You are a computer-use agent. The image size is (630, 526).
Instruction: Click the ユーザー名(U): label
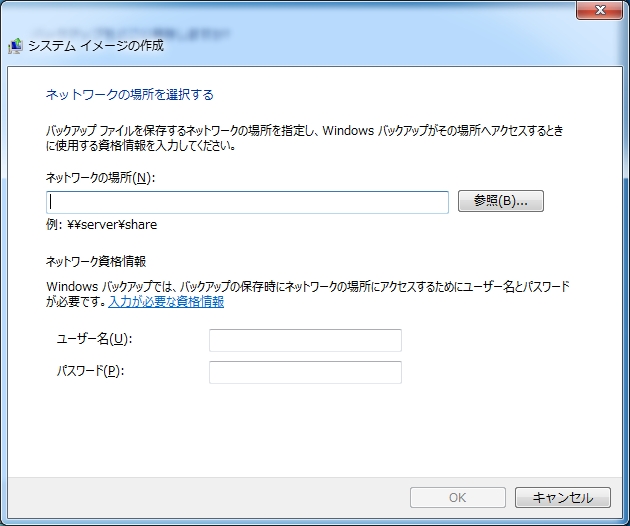[94, 339]
